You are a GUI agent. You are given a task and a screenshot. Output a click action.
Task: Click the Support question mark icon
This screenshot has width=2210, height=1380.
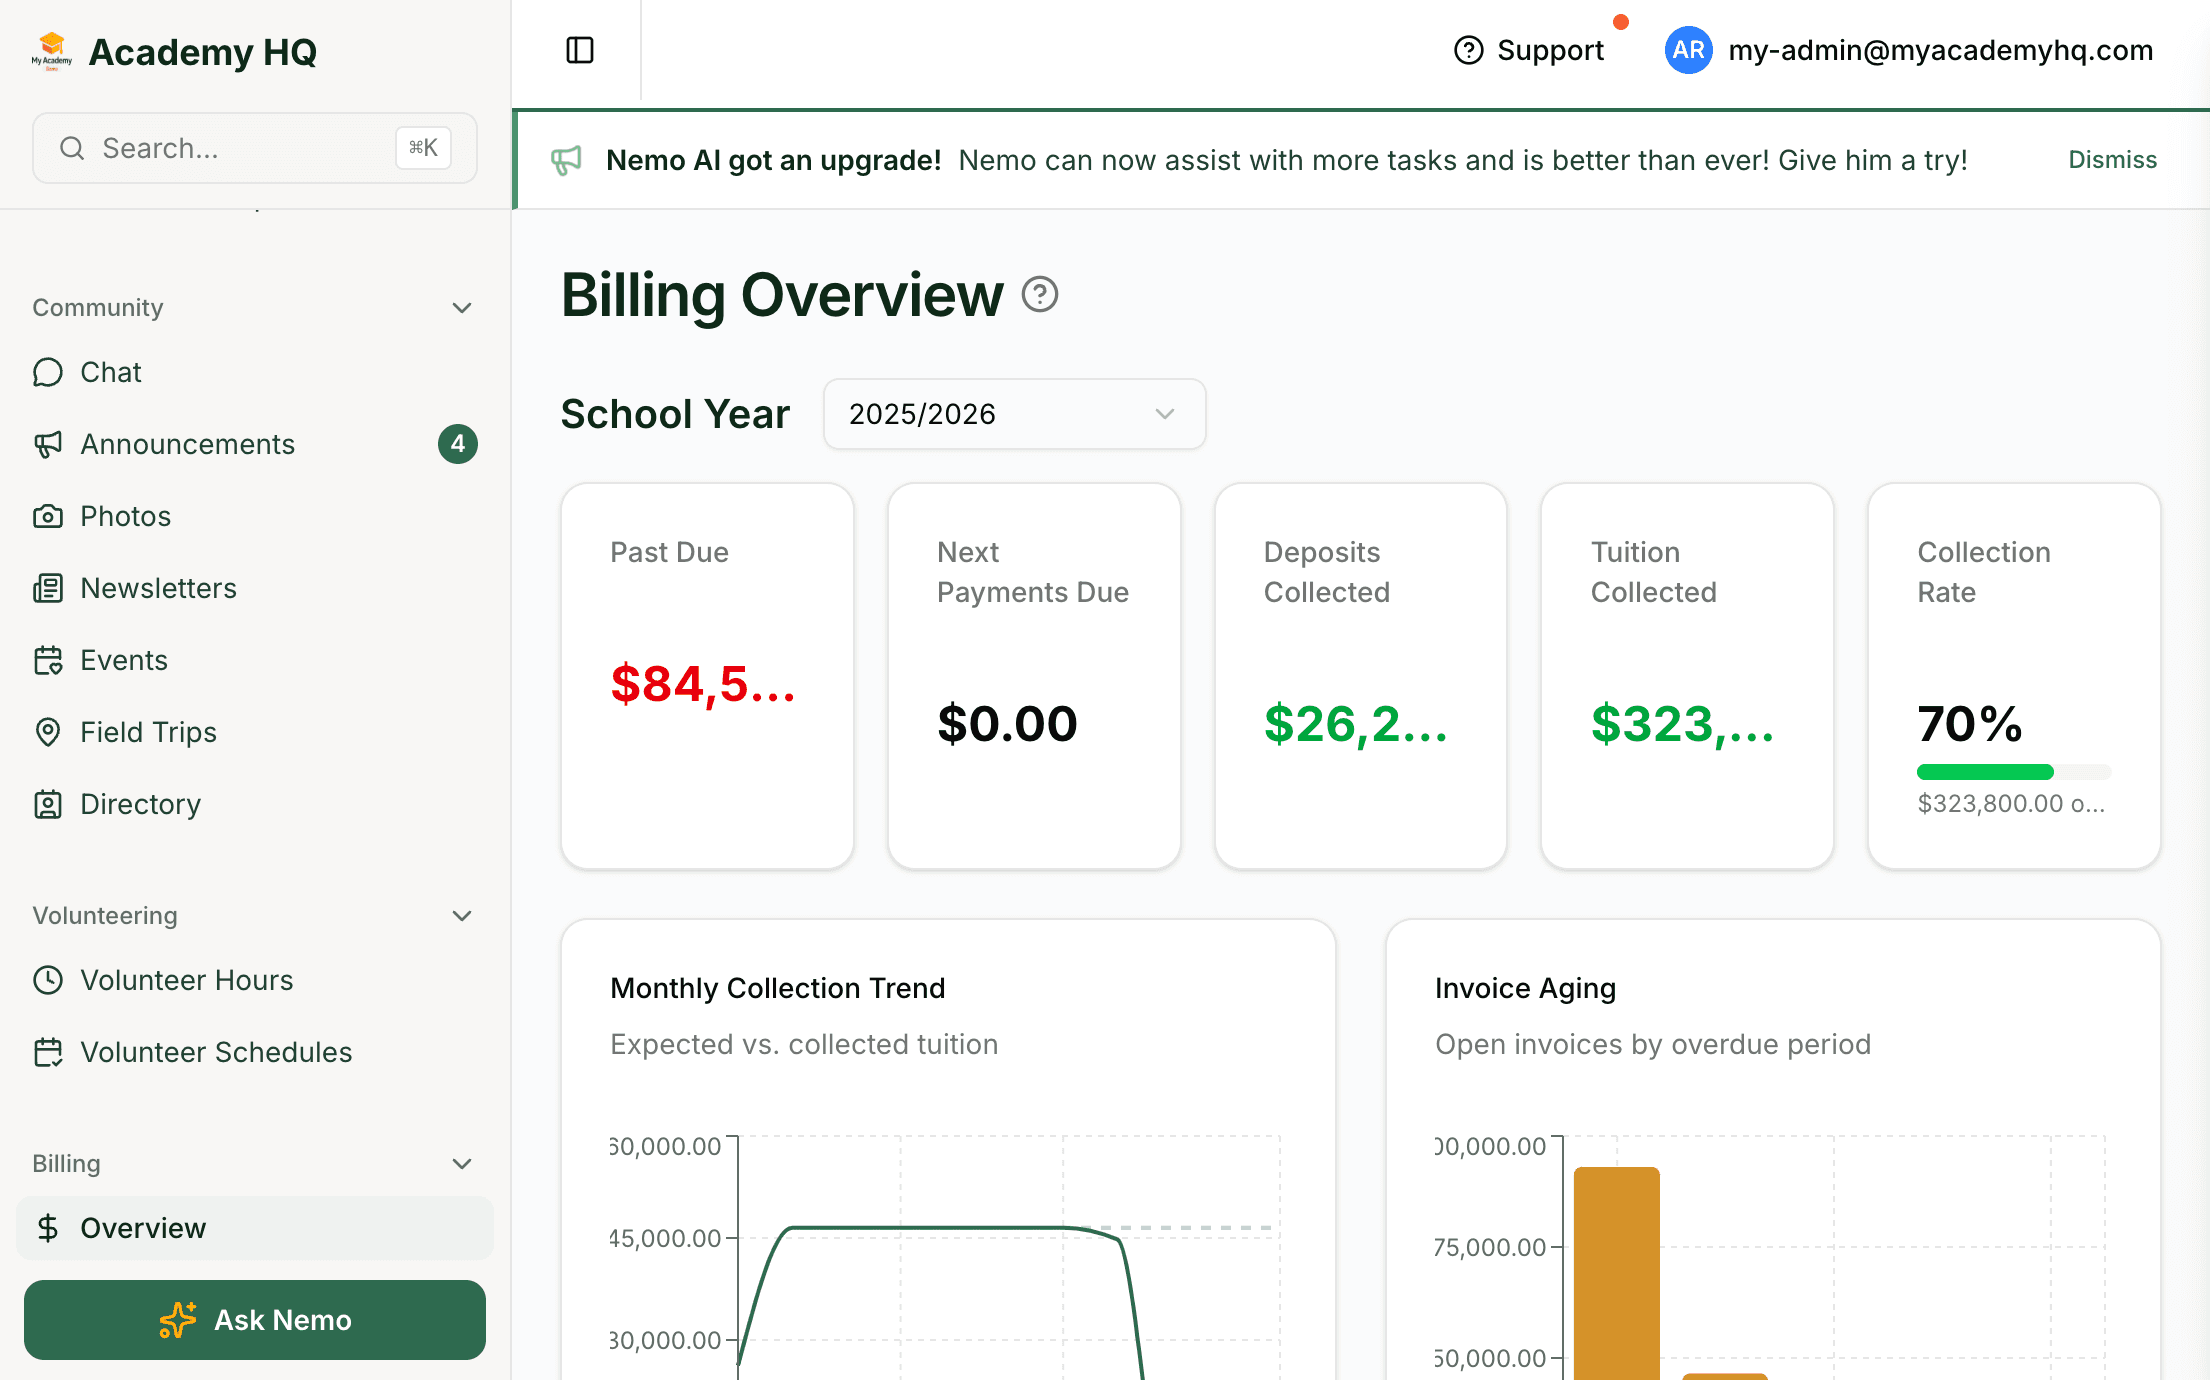tap(1468, 50)
